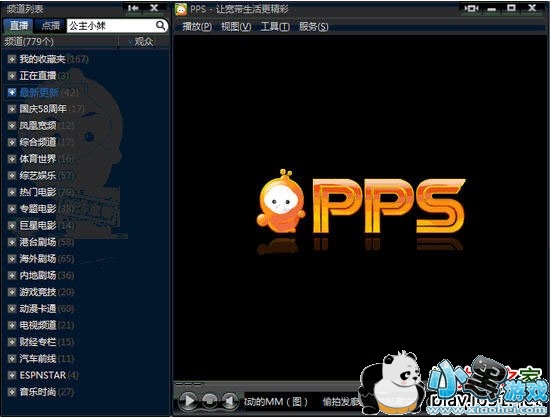Select the 游戏竞技 channel group
Screen dimensions: 550x418
click(38, 292)
